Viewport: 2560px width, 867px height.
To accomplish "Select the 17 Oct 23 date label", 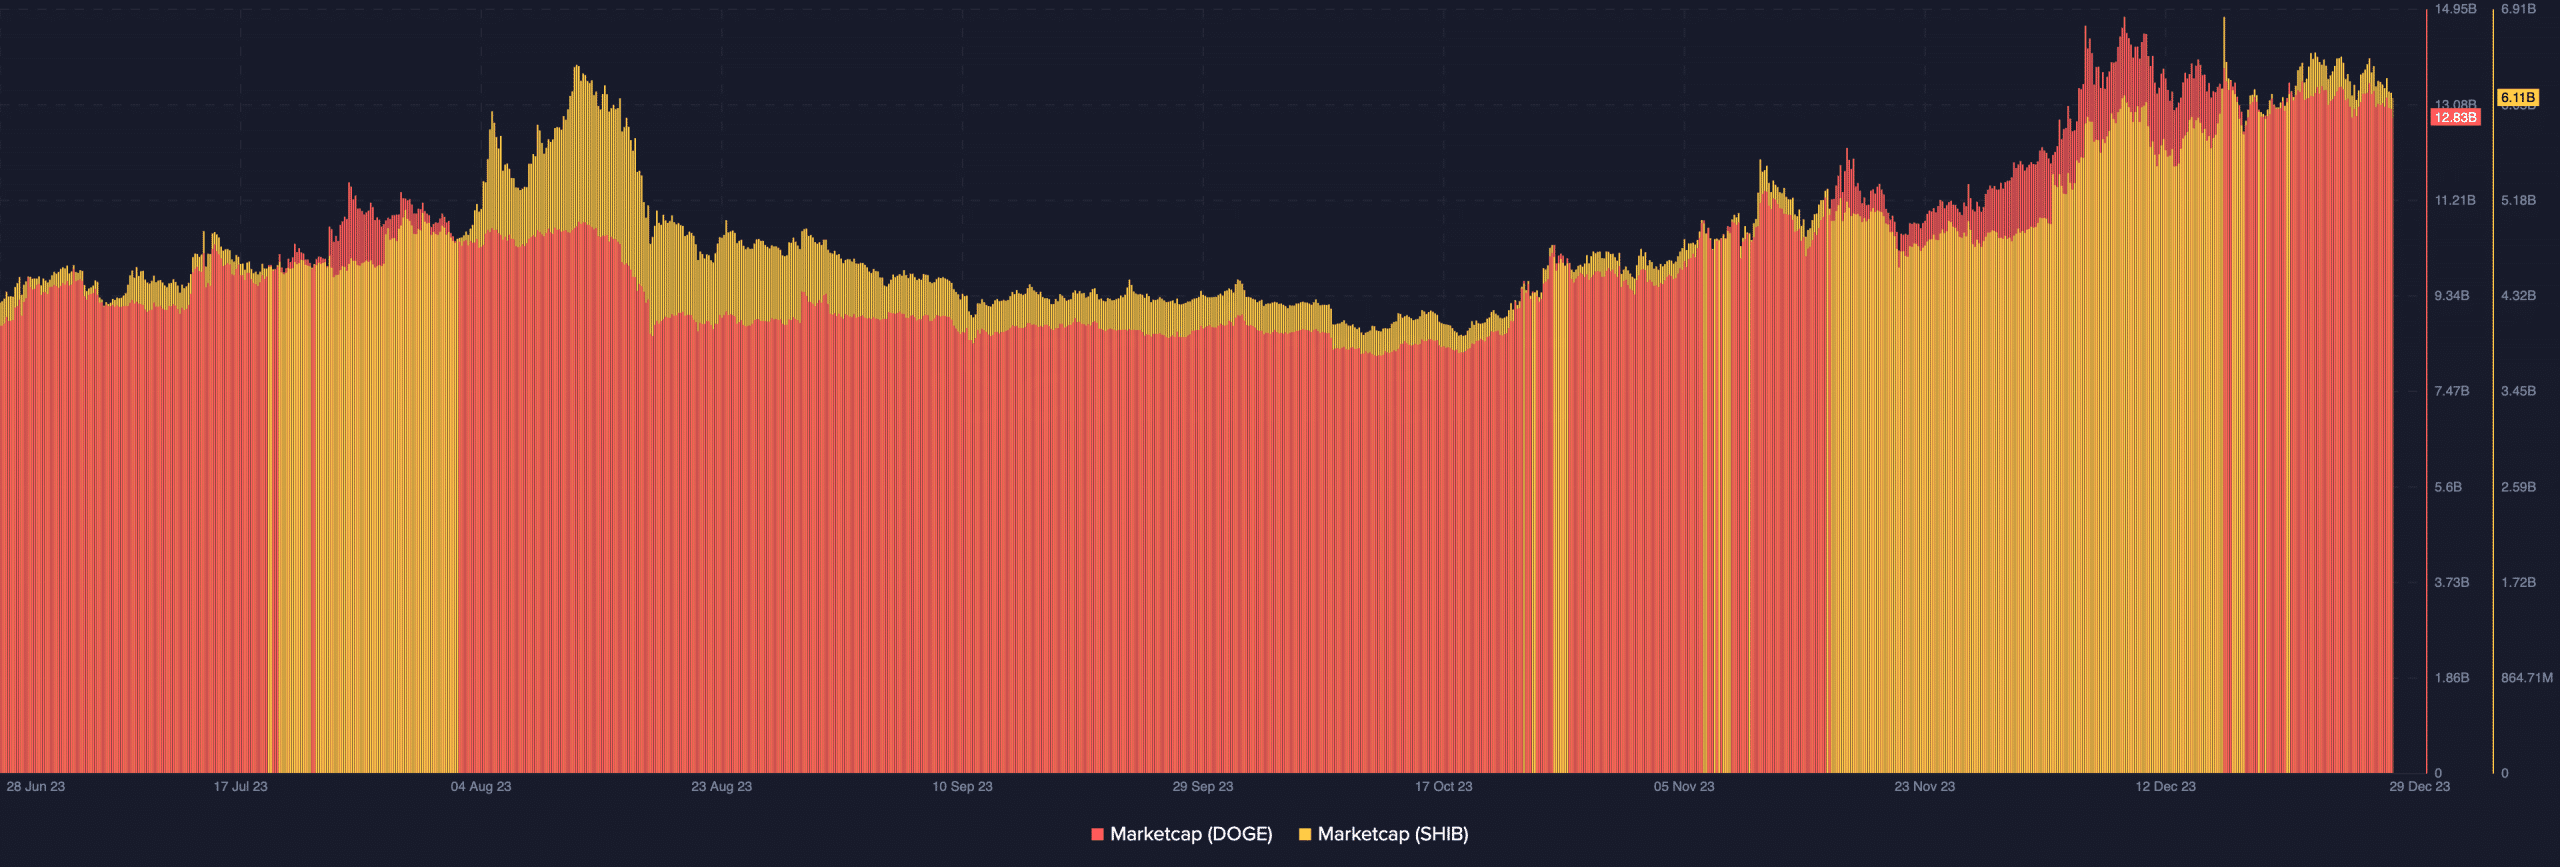I will tap(1444, 786).
